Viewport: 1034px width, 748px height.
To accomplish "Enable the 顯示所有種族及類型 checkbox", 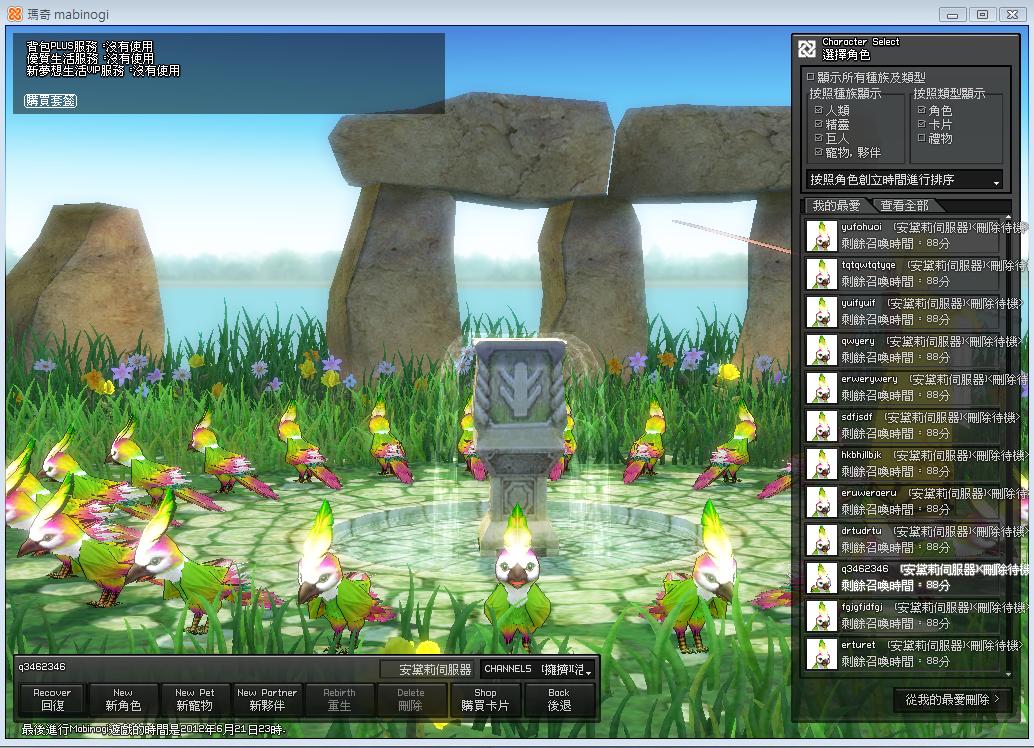I will (811, 77).
